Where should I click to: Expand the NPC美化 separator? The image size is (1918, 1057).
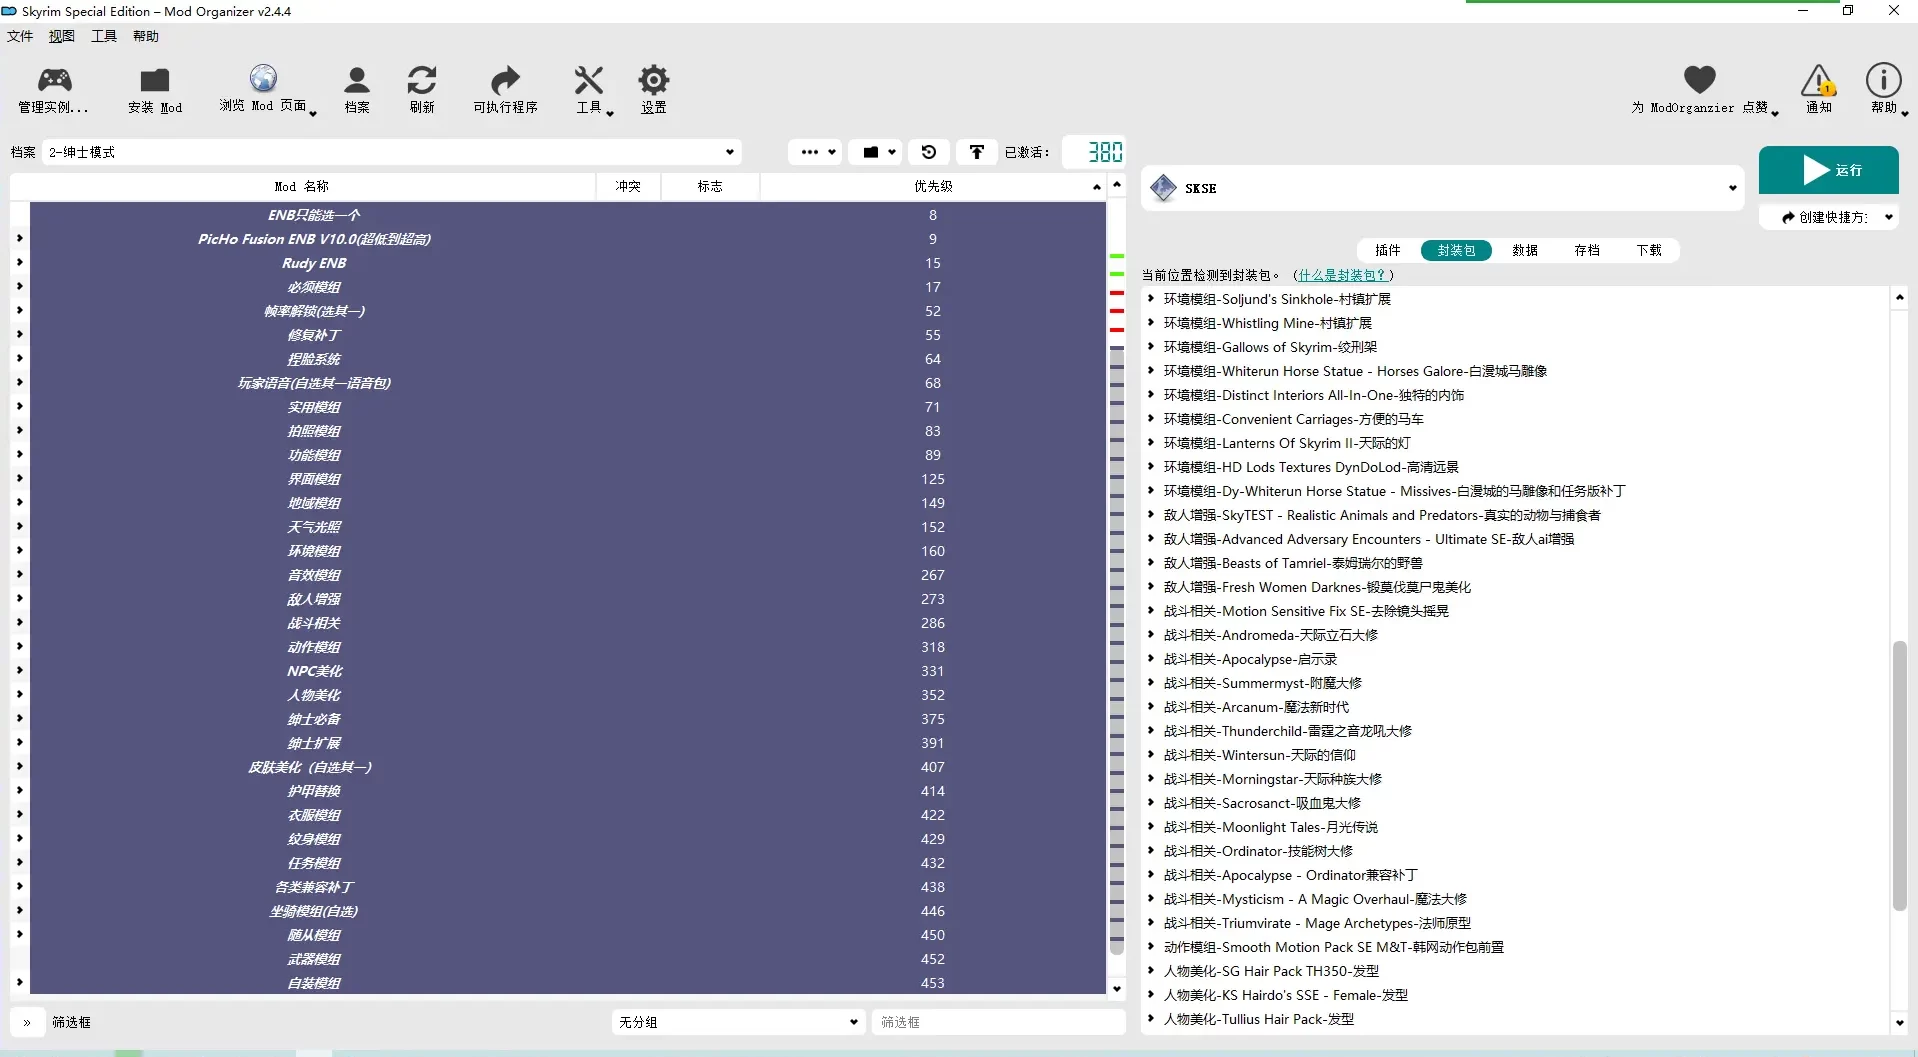pos(19,670)
